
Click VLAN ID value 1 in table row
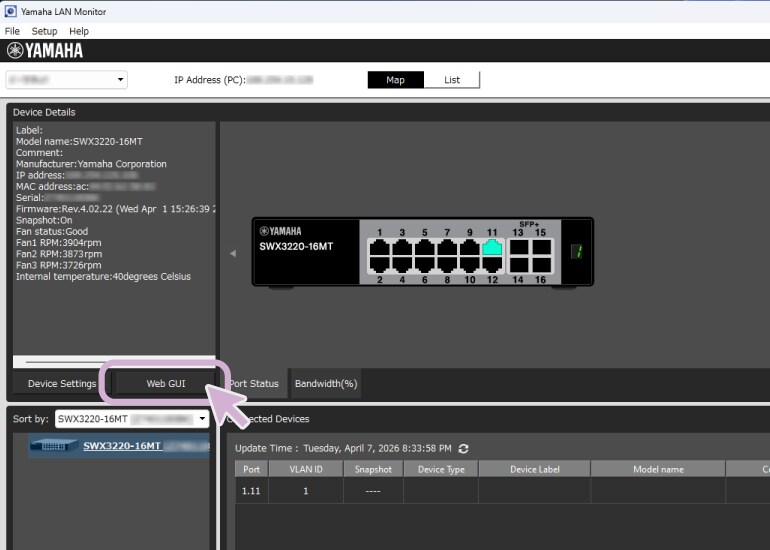point(306,491)
